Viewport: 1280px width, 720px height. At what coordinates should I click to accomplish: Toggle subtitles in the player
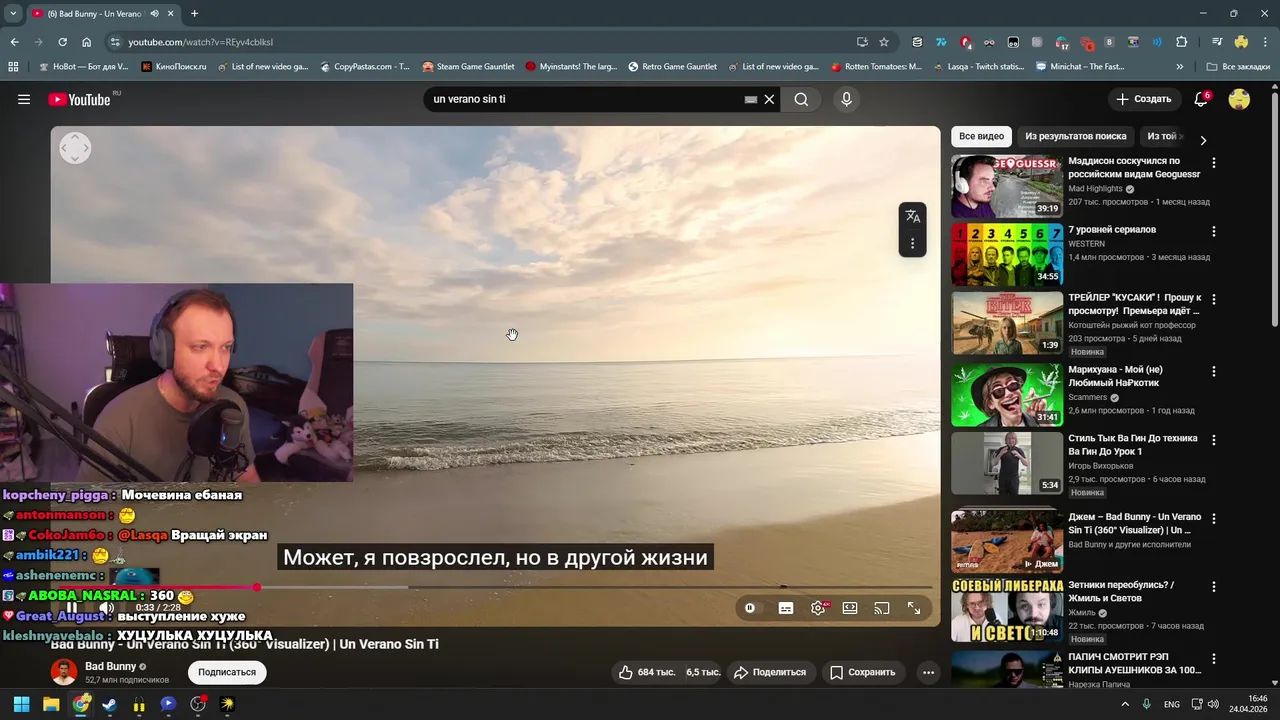pos(786,608)
